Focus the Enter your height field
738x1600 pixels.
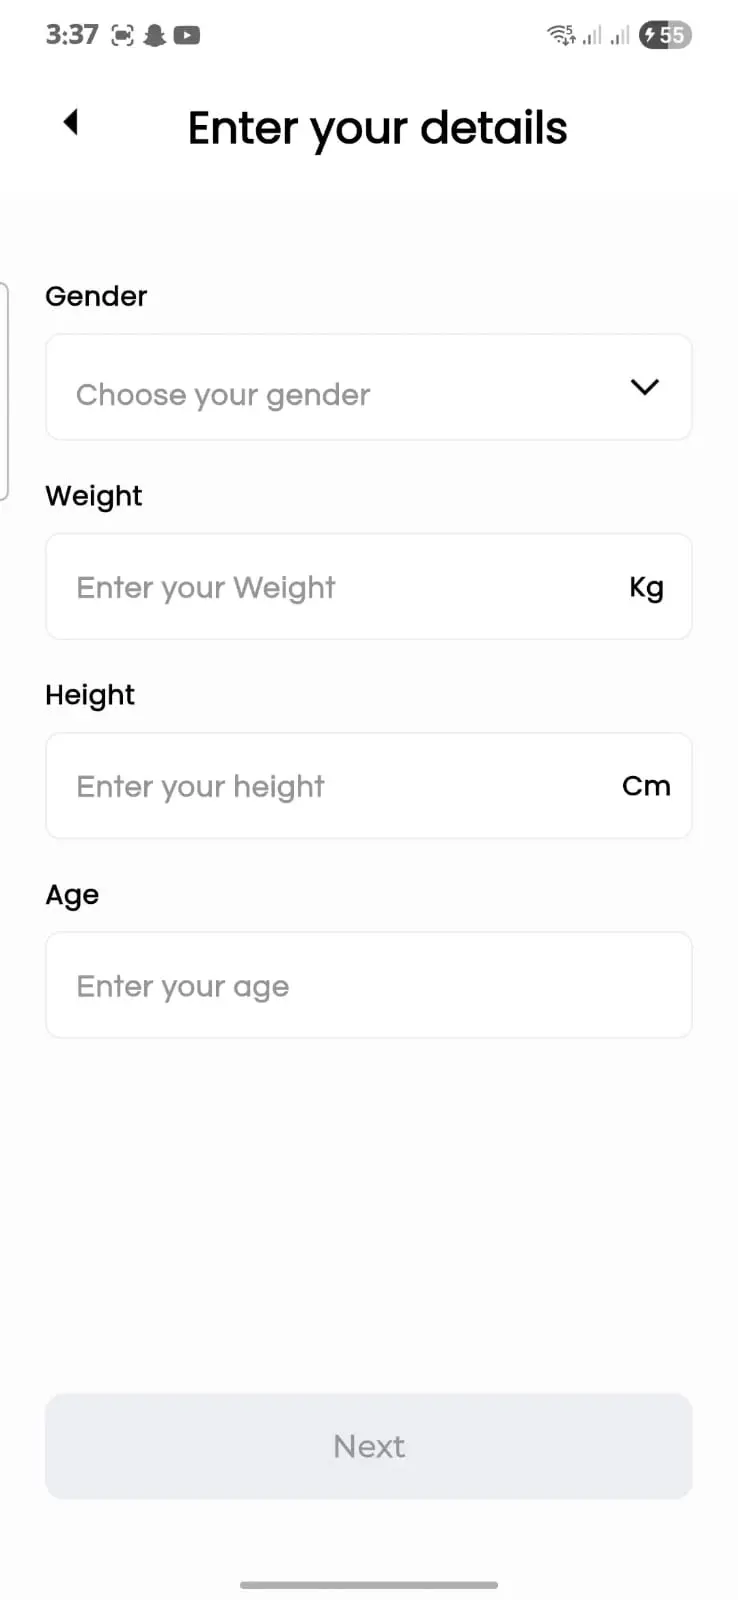pos(330,786)
